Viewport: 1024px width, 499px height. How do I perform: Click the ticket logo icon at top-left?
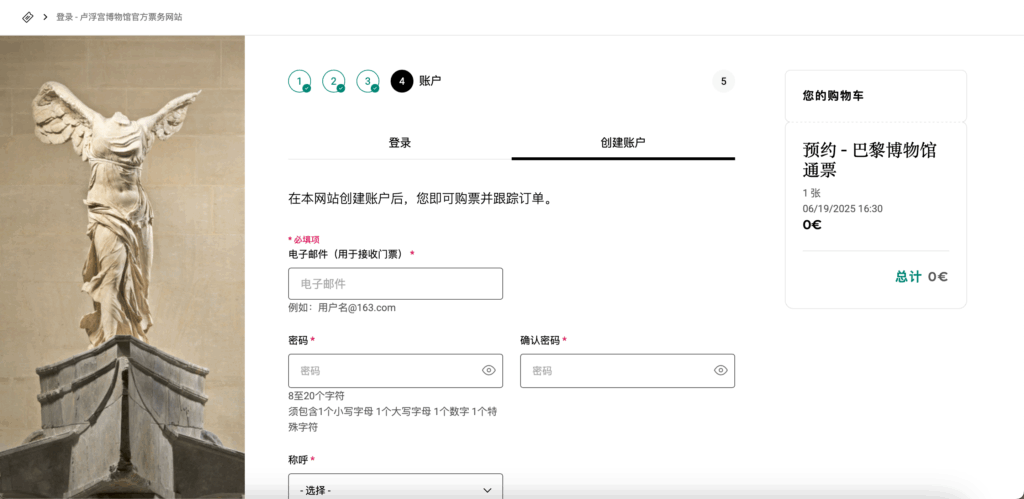click(27, 17)
